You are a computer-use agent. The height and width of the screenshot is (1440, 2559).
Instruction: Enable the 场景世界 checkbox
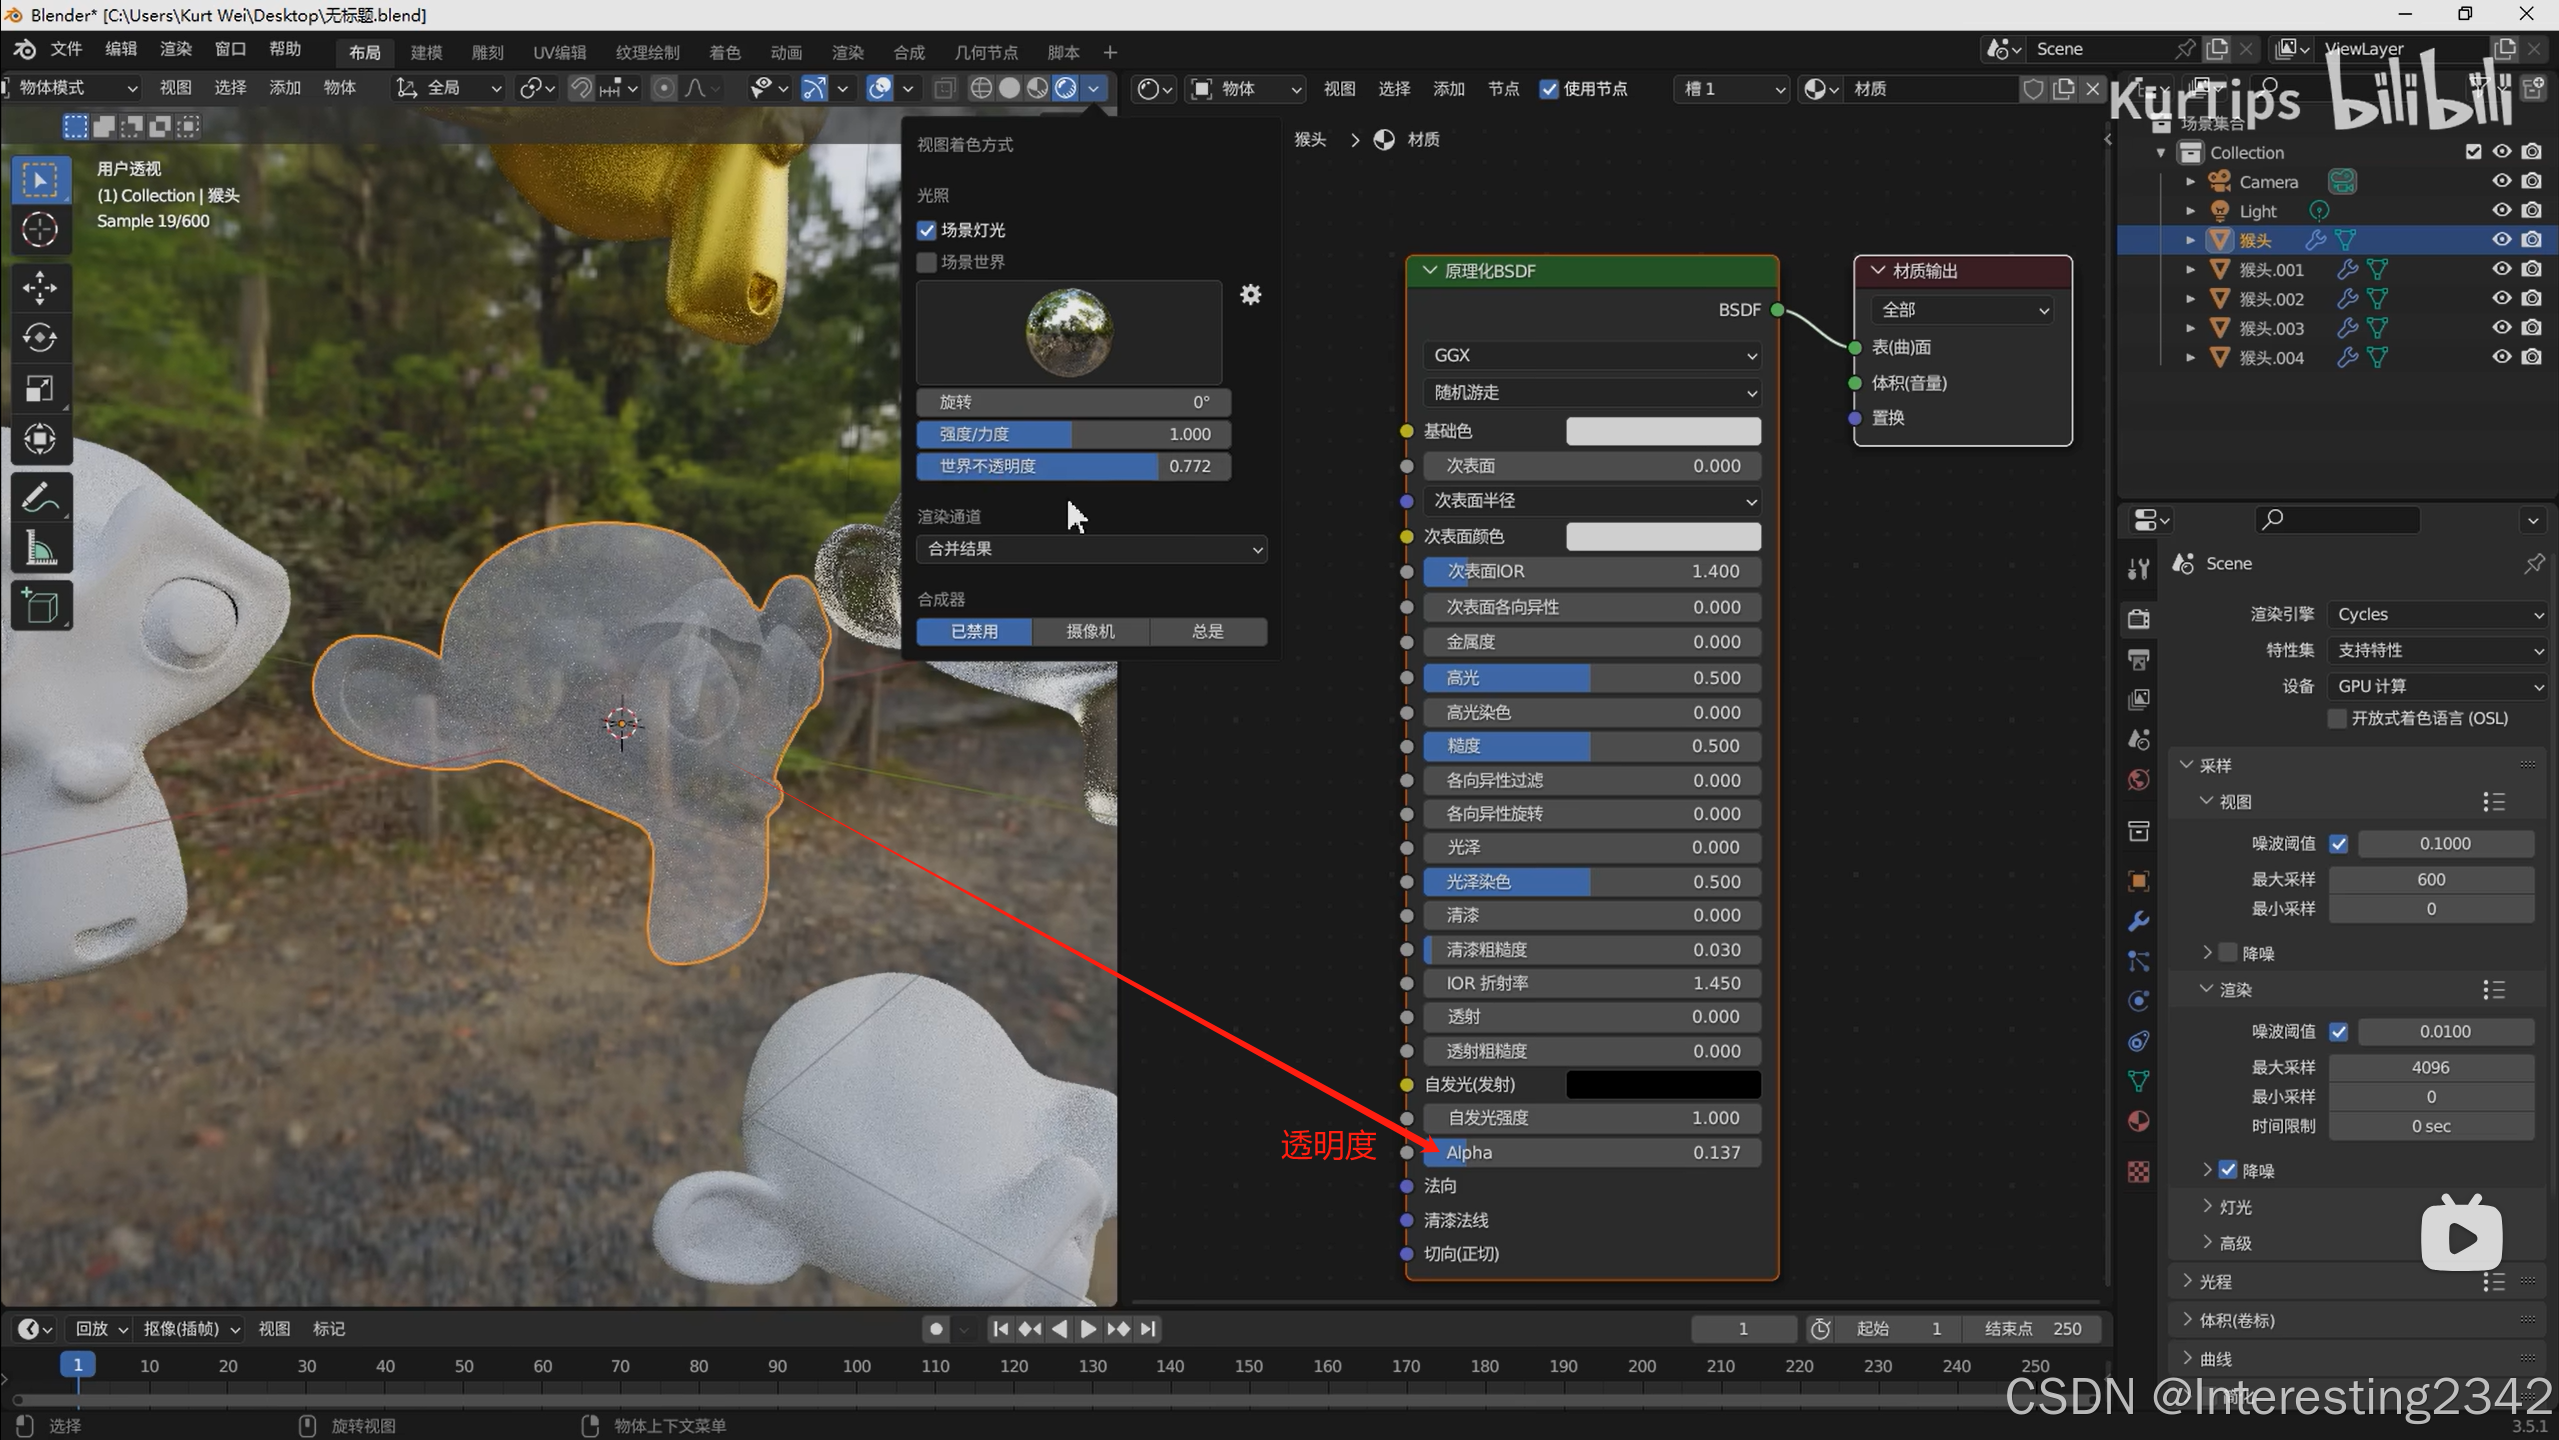point(927,262)
